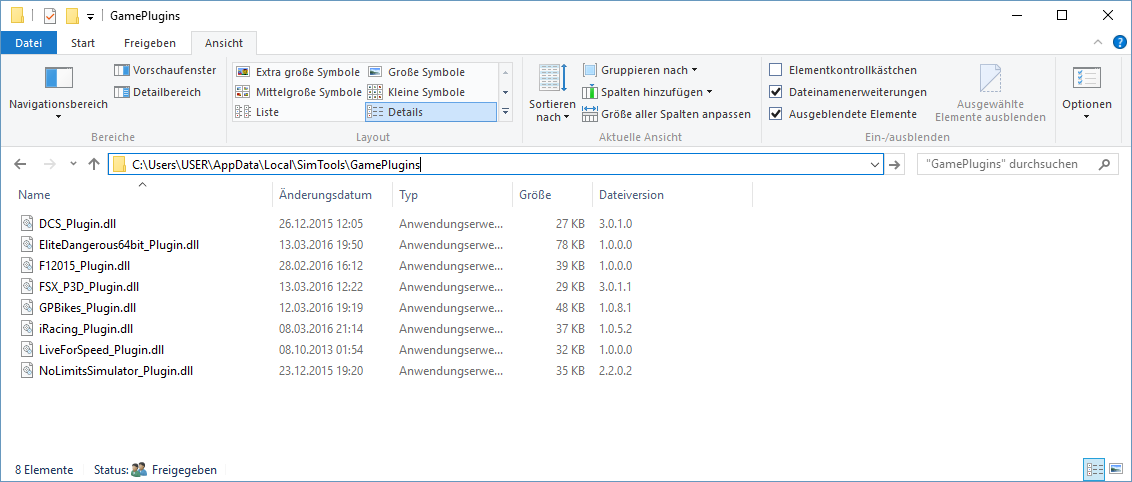Image resolution: width=1132 pixels, height=482 pixels.
Task: Choose the Details layout option
Action: point(430,112)
